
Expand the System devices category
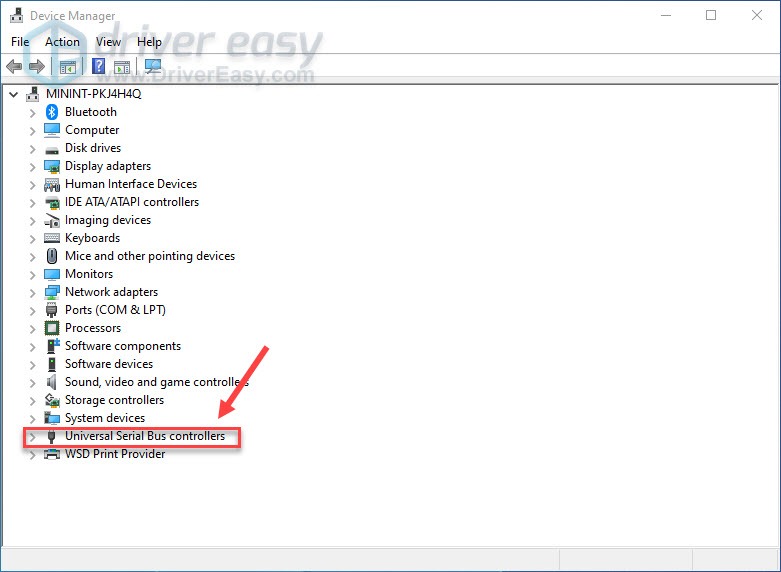tap(32, 419)
